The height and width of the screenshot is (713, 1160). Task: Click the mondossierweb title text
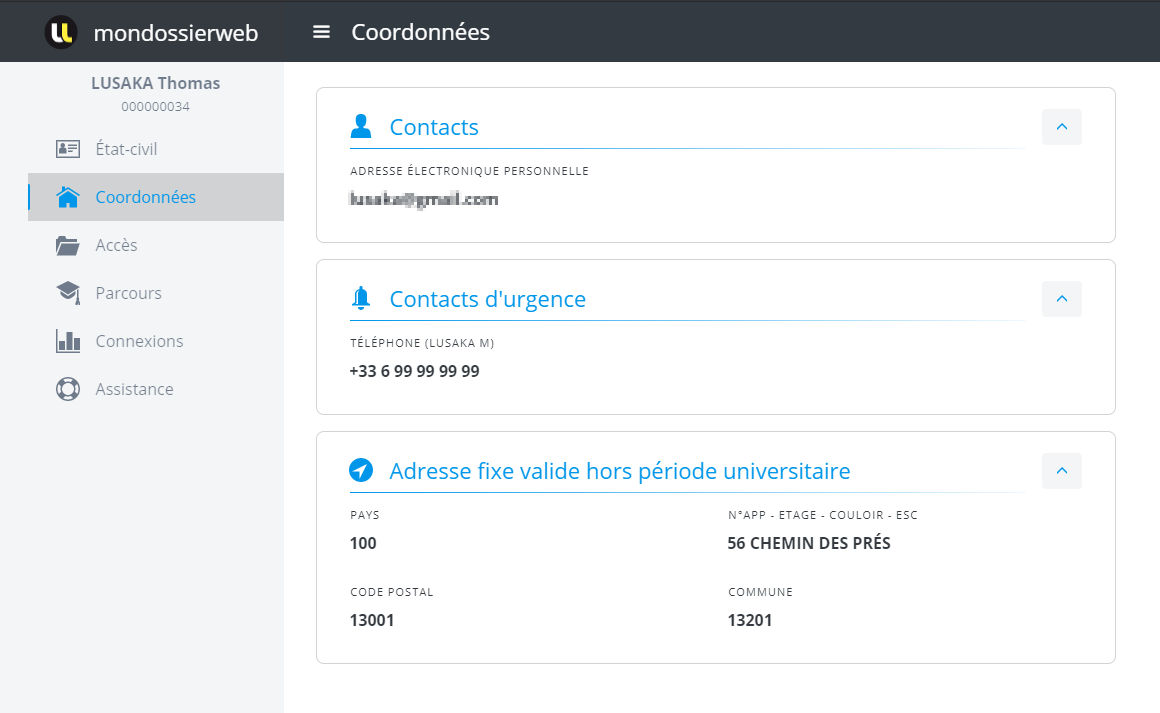tap(175, 33)
